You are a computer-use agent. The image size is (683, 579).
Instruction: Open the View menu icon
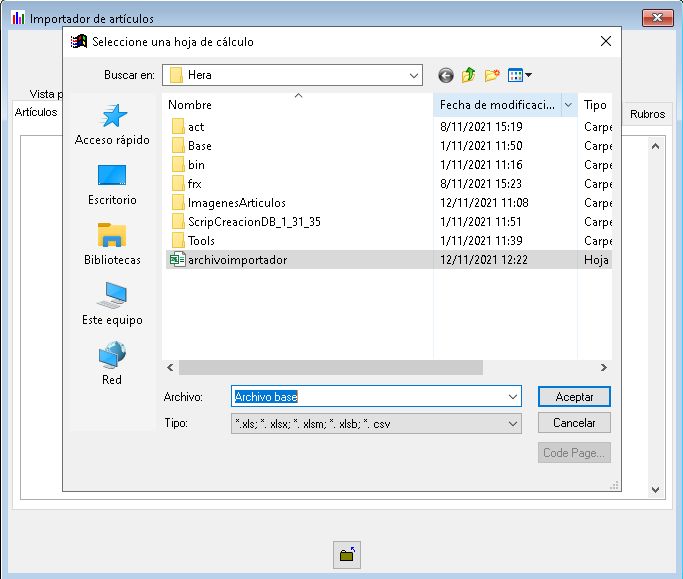(520, 75)
